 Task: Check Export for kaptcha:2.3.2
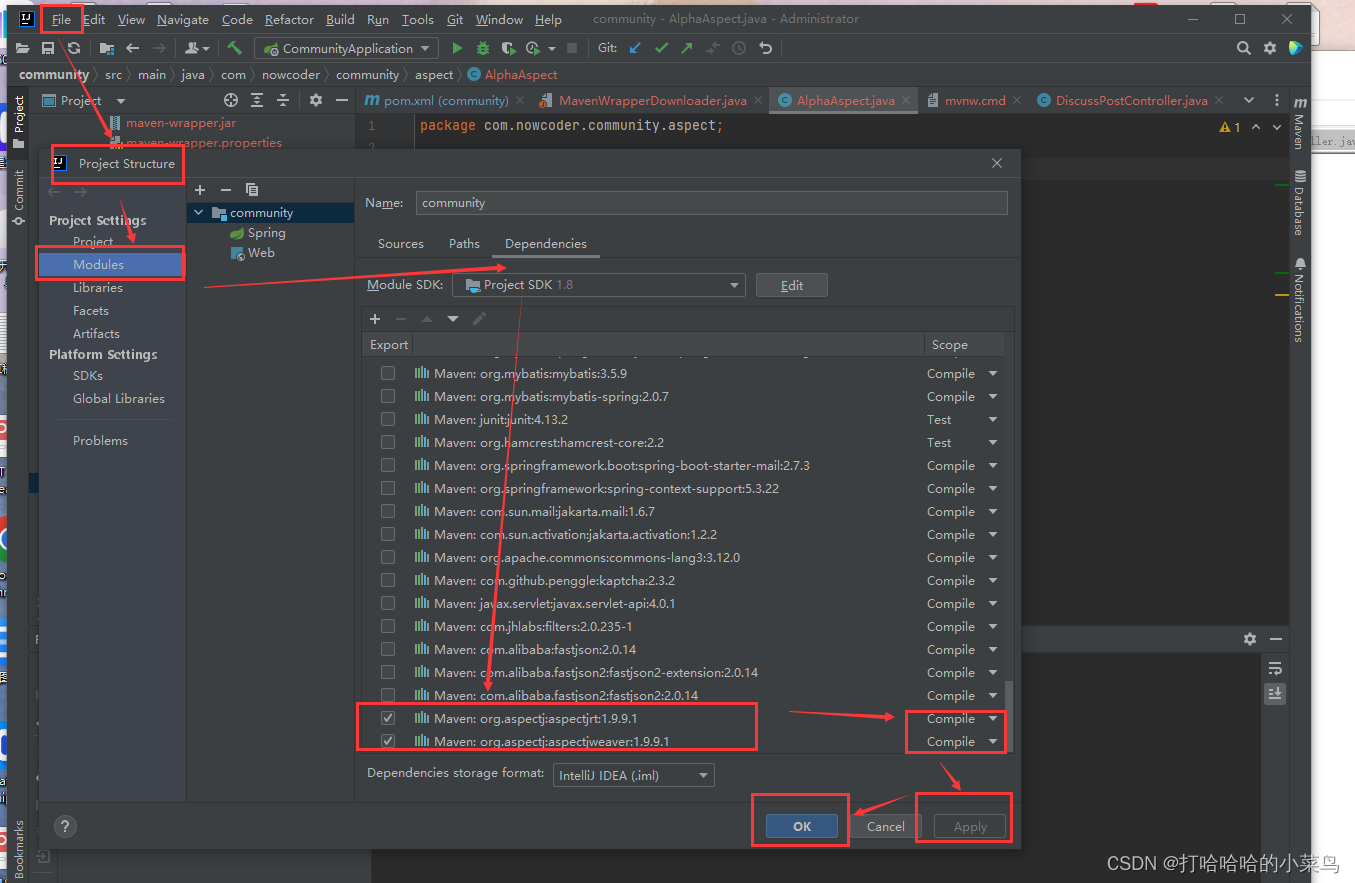388,580
